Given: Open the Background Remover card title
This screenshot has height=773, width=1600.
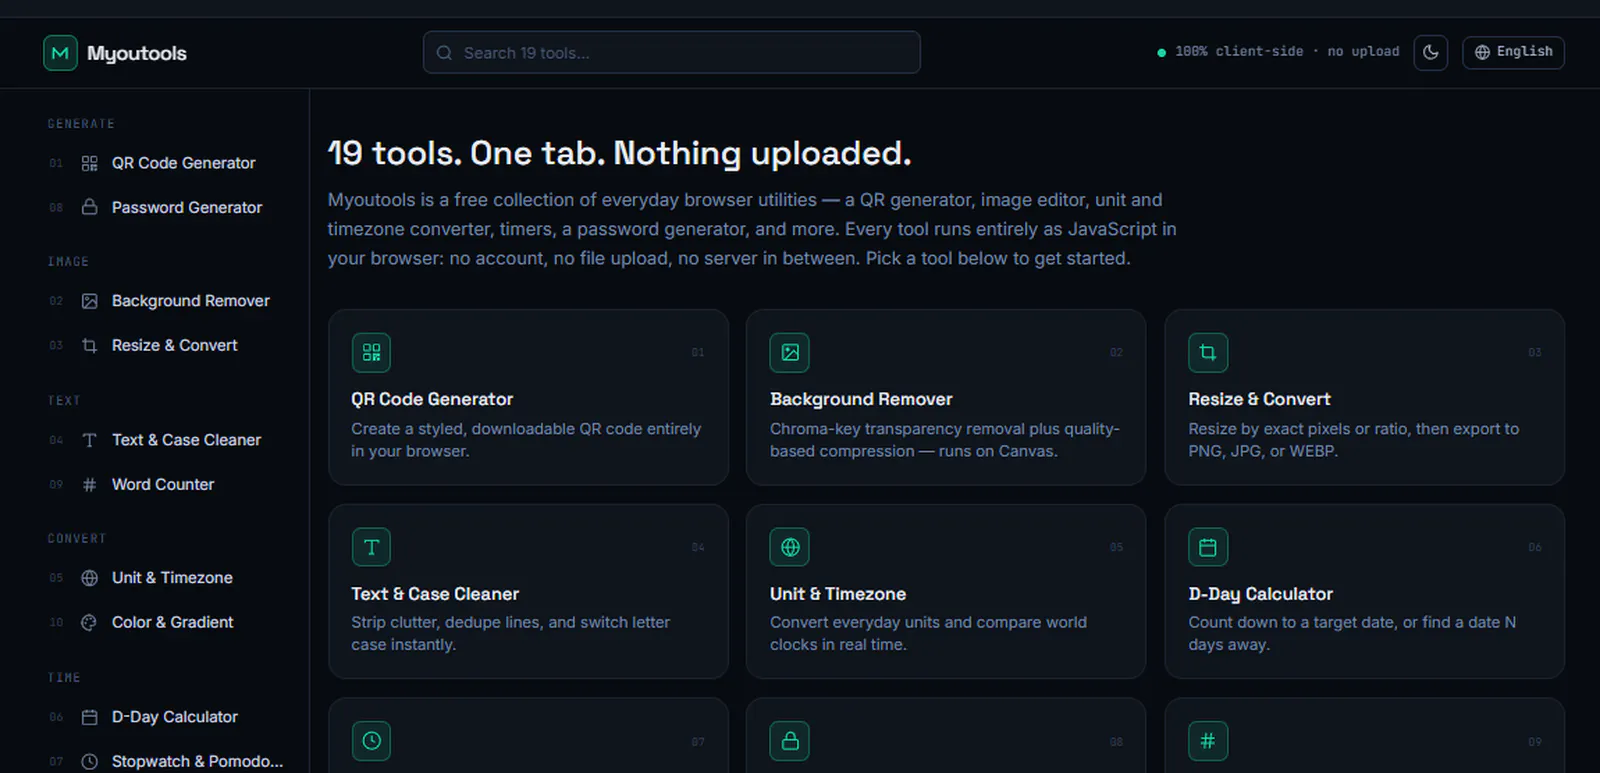Looking at the screenshot, I should [x=861, y=399].
